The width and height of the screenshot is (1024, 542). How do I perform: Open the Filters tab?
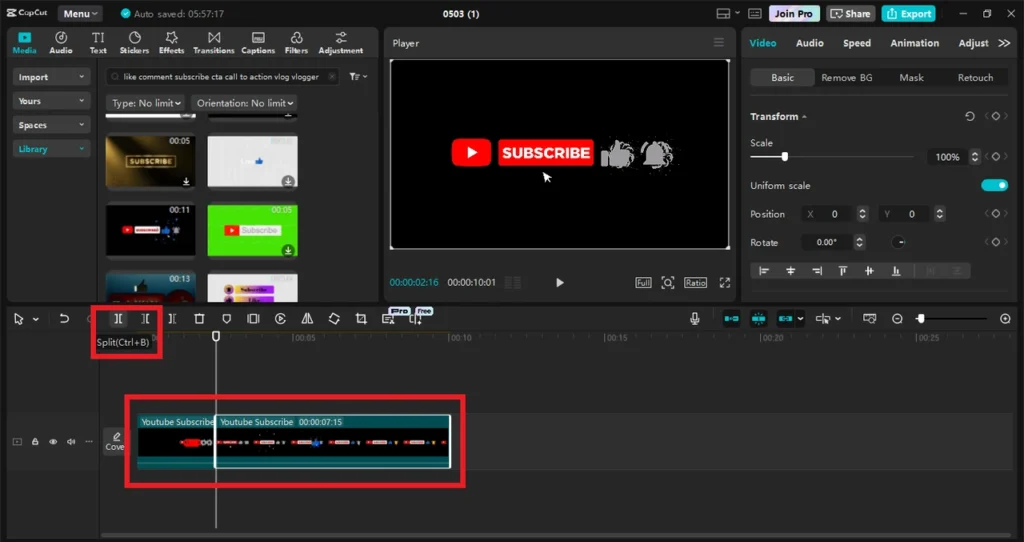click(x=296, y=42)
